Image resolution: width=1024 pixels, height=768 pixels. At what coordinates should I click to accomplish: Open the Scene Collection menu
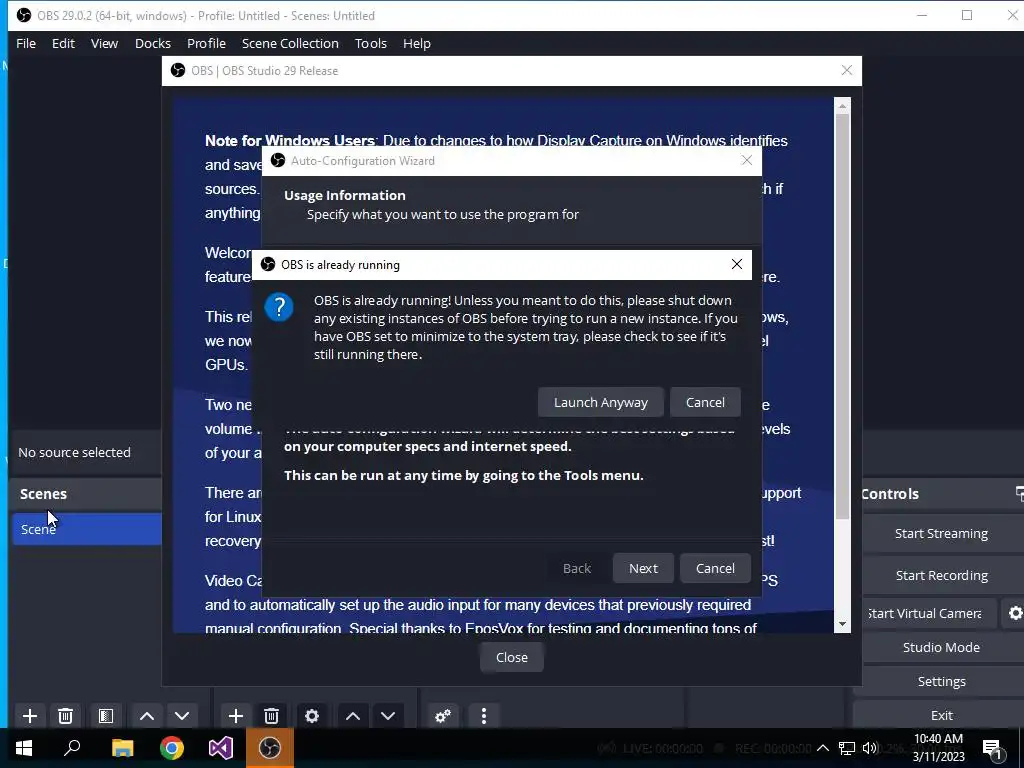pos(290,43)
